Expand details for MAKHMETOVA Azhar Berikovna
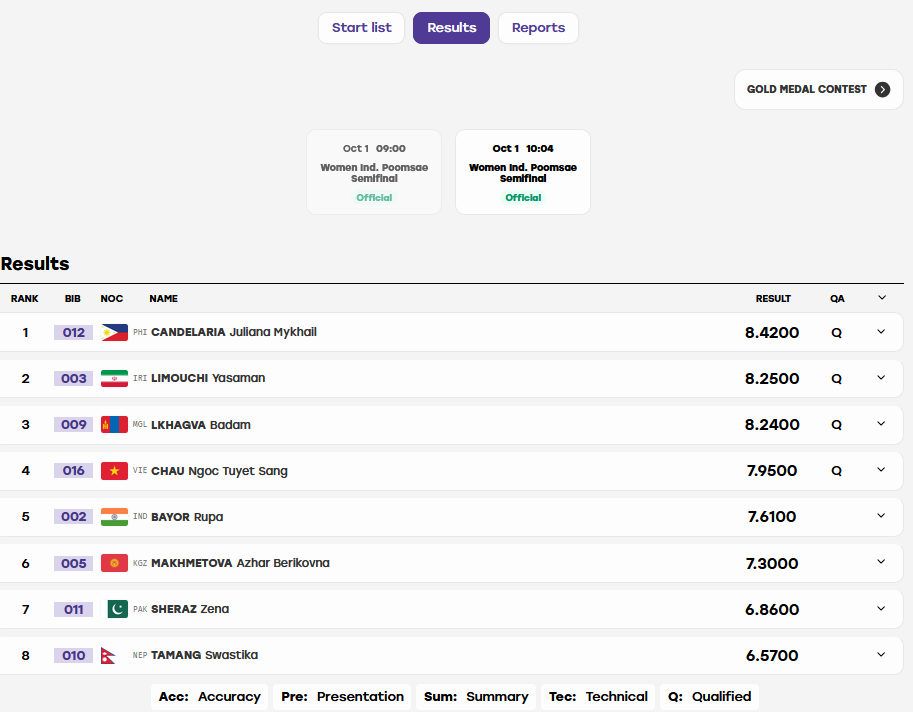 click(x=881, y=562)
